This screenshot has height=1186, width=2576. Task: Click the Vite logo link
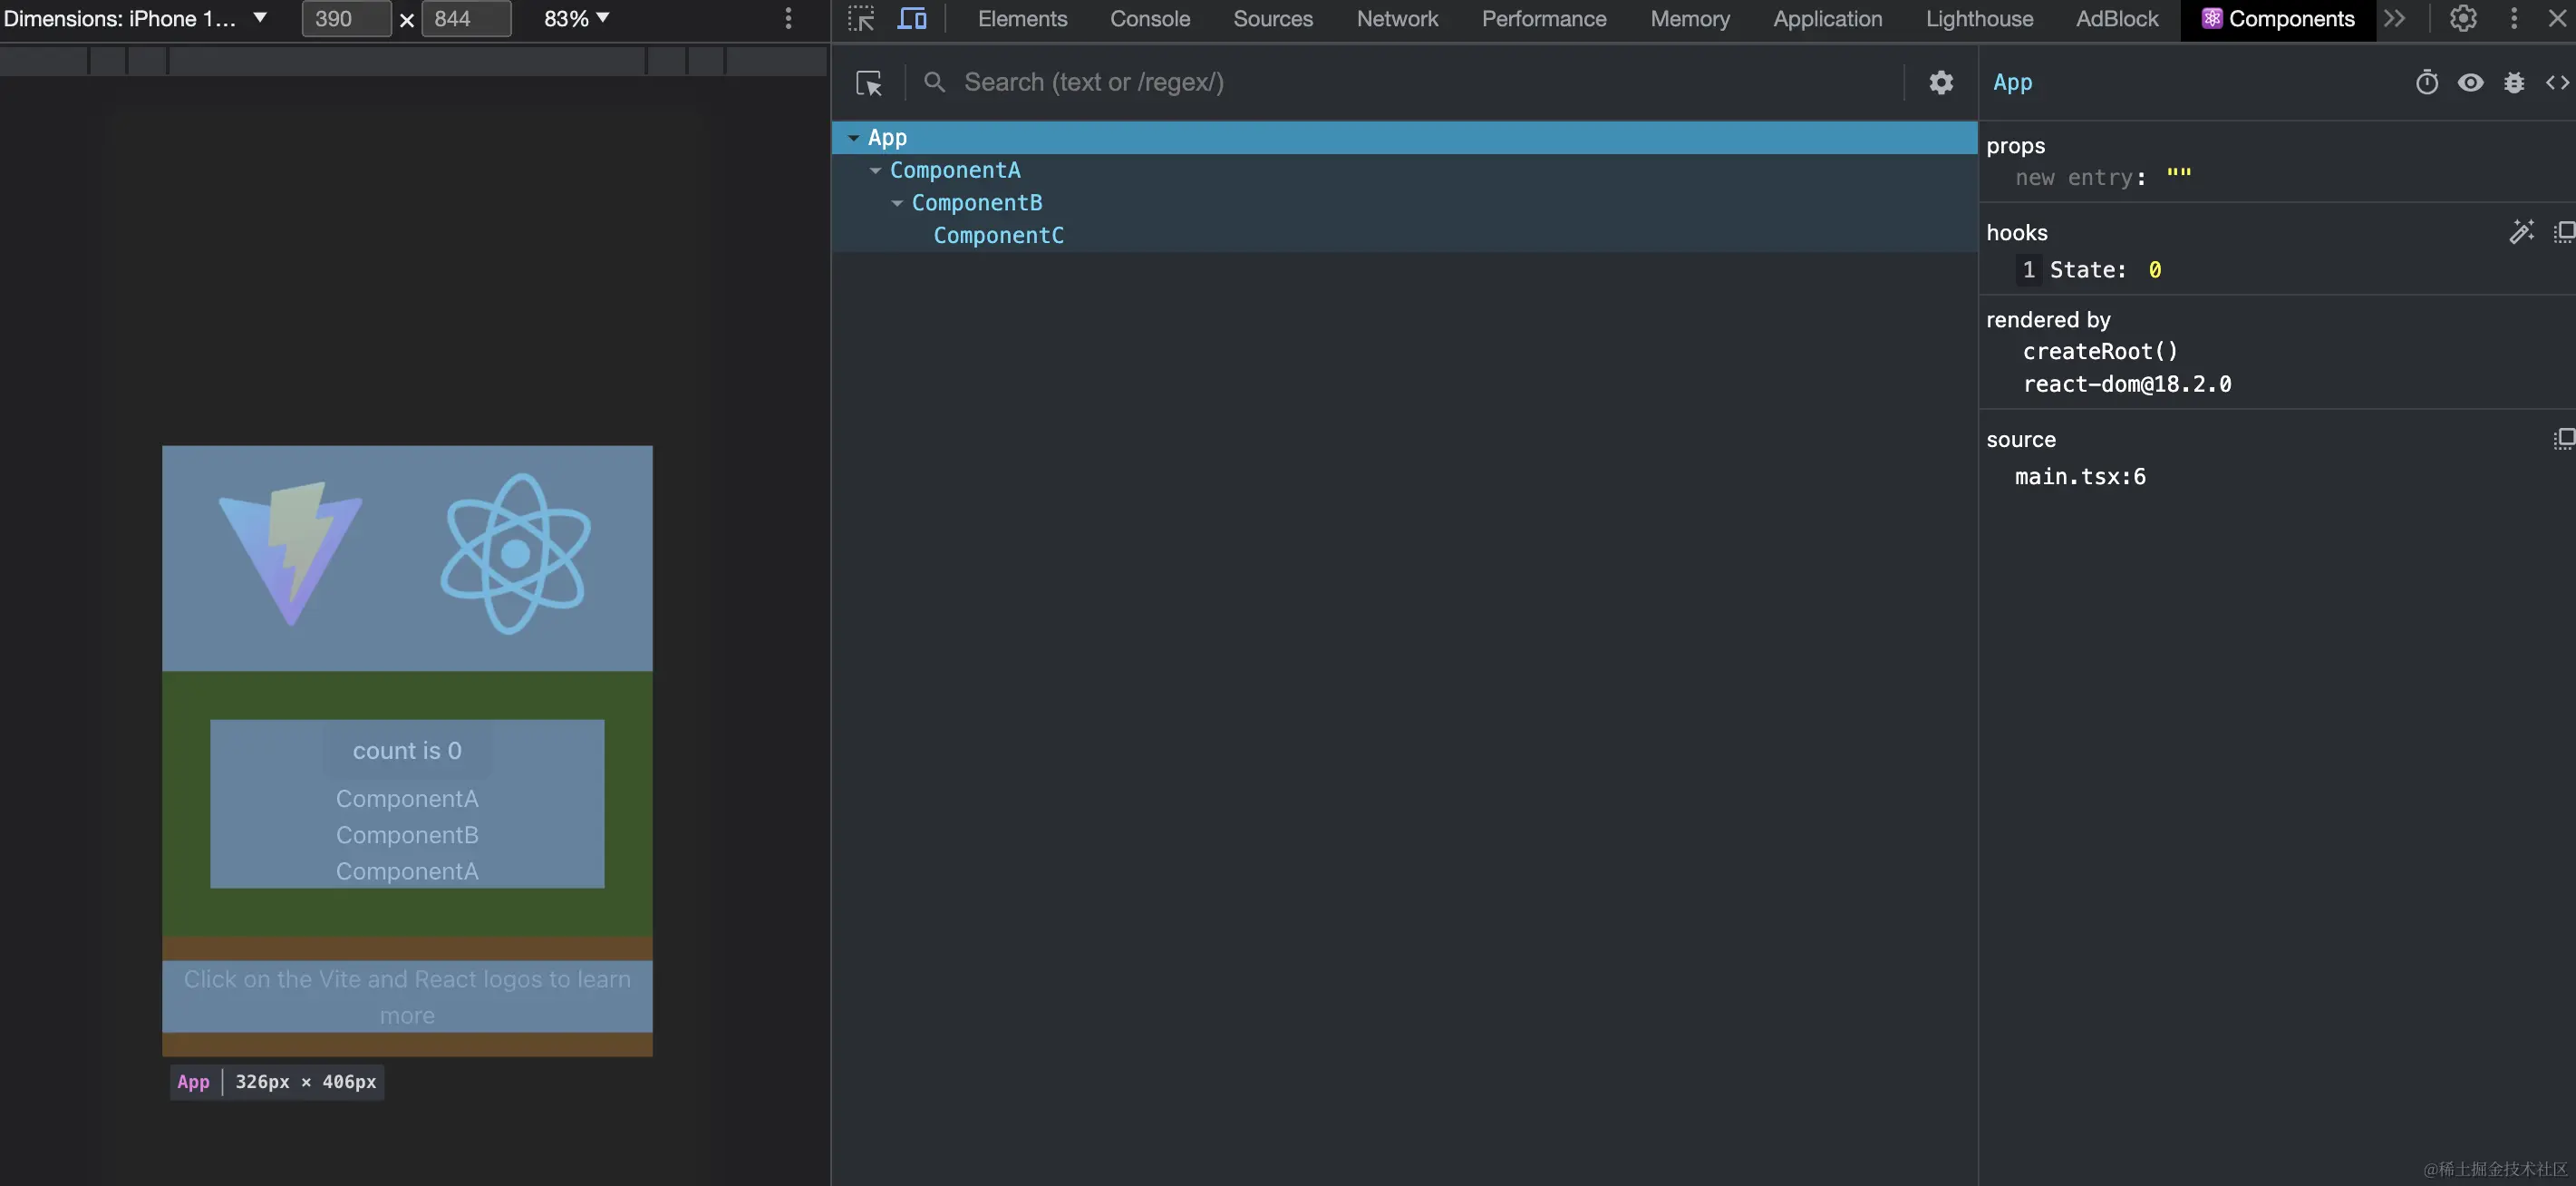coord(290,553)
